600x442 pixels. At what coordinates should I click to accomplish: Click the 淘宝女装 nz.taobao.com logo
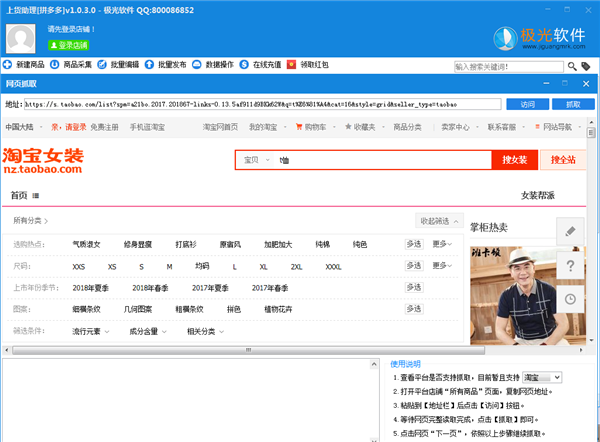tap(42, 161)
